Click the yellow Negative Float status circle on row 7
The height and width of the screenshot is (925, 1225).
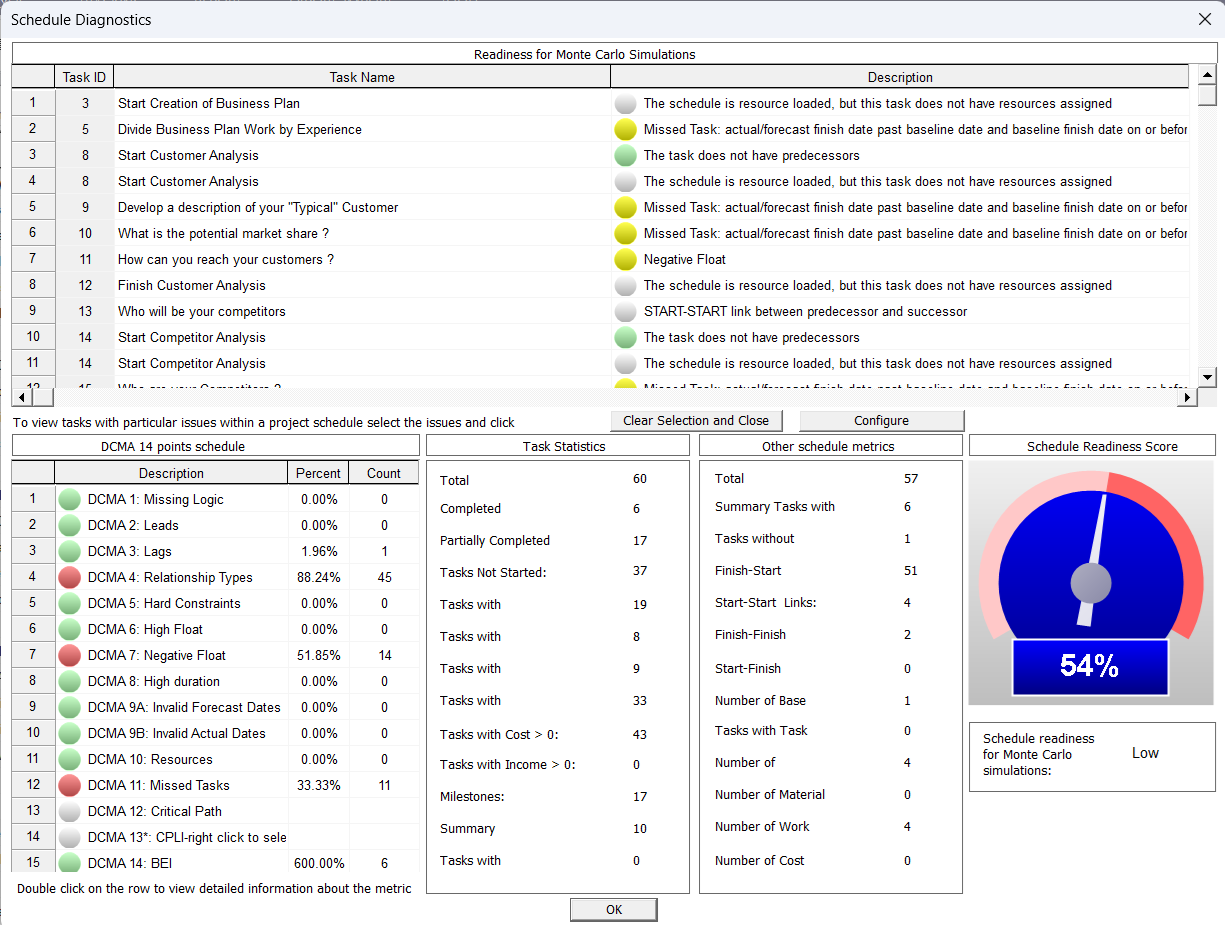[x=625, y=259]
